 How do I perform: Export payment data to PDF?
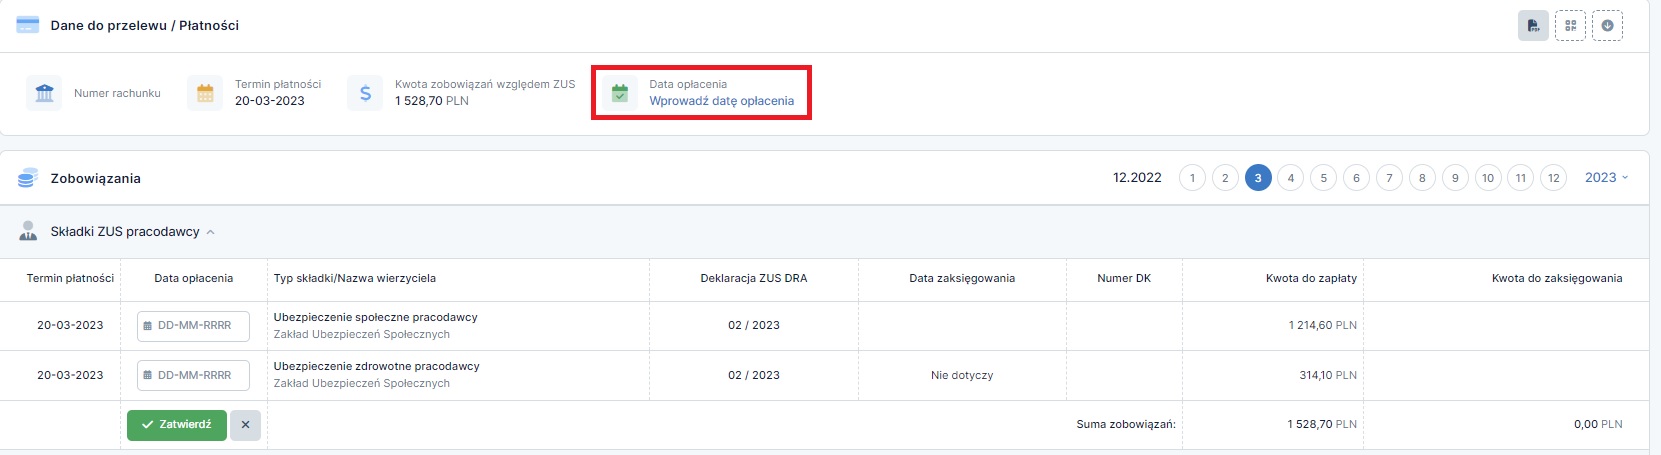pyautogui.click(x=1533, y=25)
